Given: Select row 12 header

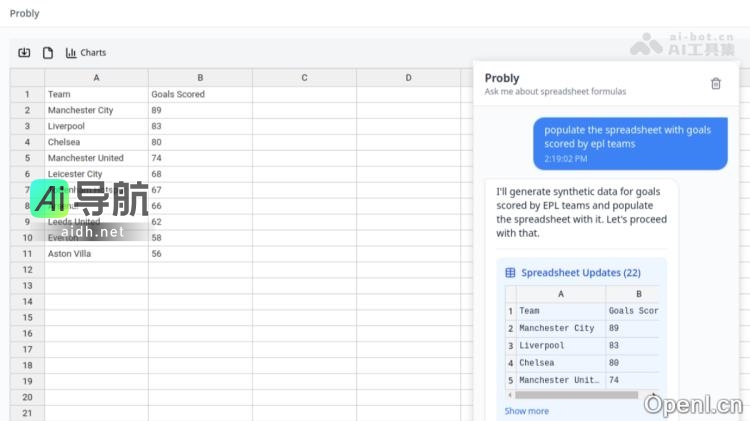Looking at the screenshot, I should pyautogui.click(x=27, y=270).
